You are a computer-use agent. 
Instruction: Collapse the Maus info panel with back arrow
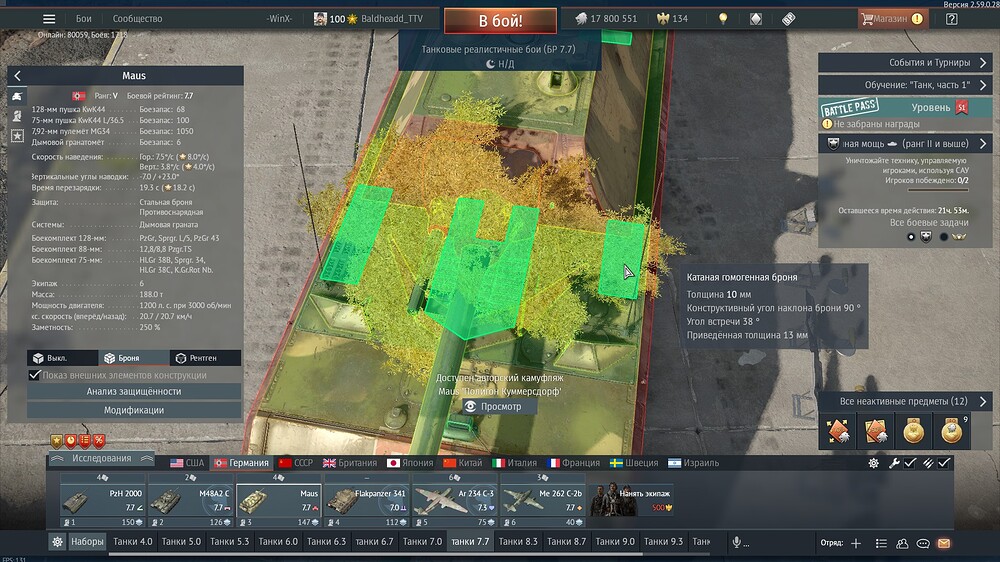click(17, 75)
